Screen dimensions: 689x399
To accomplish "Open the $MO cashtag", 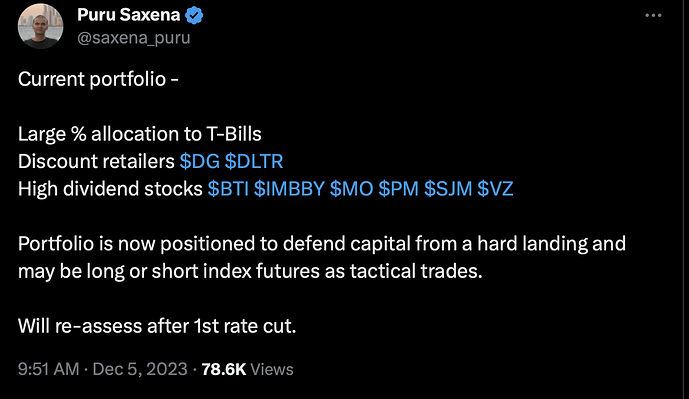I will [x=352, y=189].
